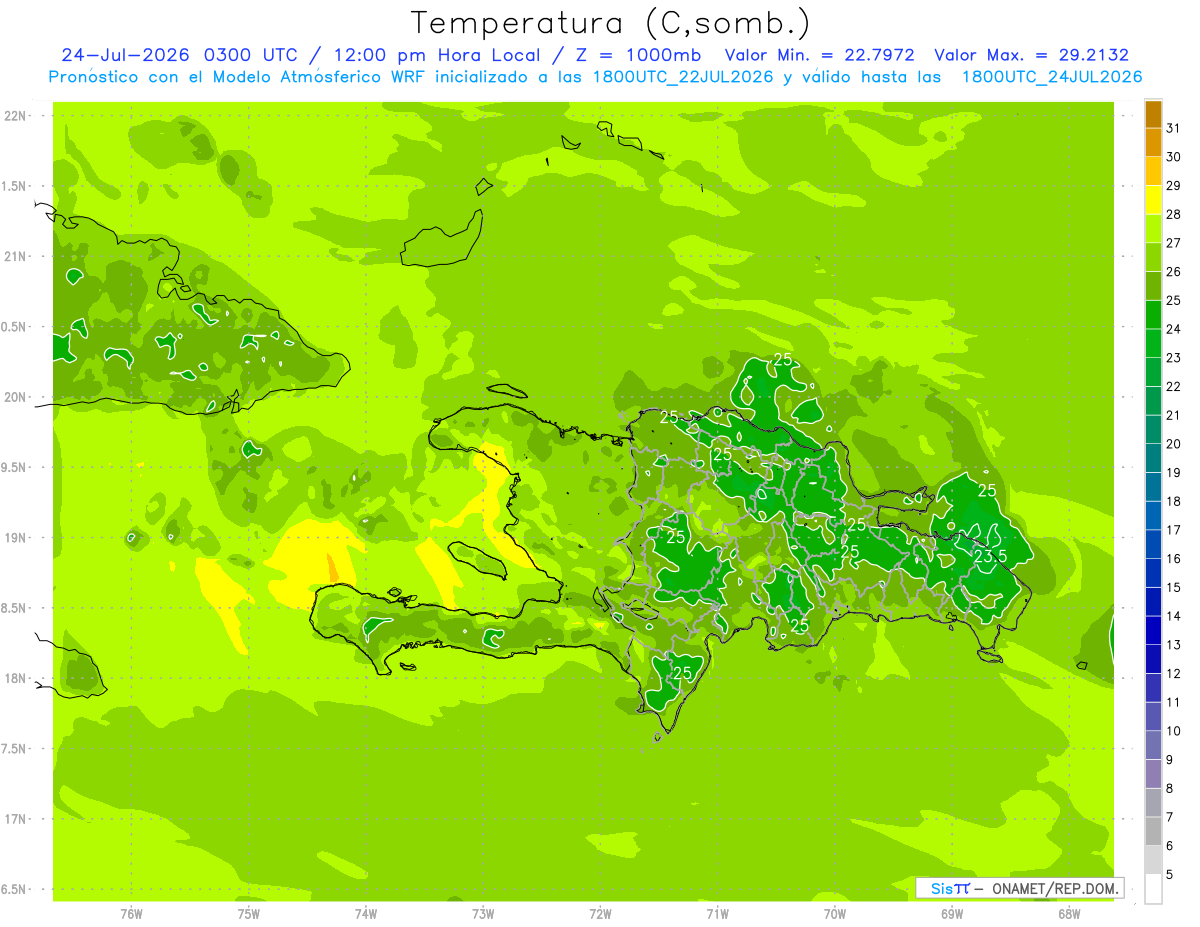Image resolution: width=1200 pixels, height=927 pixels.
Task: Click the '71W' longitude axis label
Action: point(717,914)
